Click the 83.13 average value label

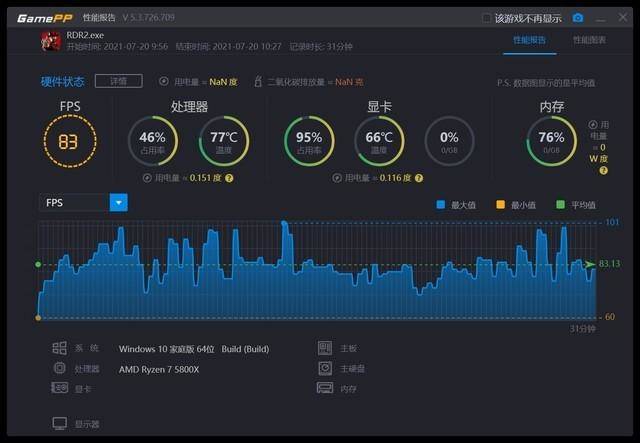pyautogui.click(x=609, y=264)
